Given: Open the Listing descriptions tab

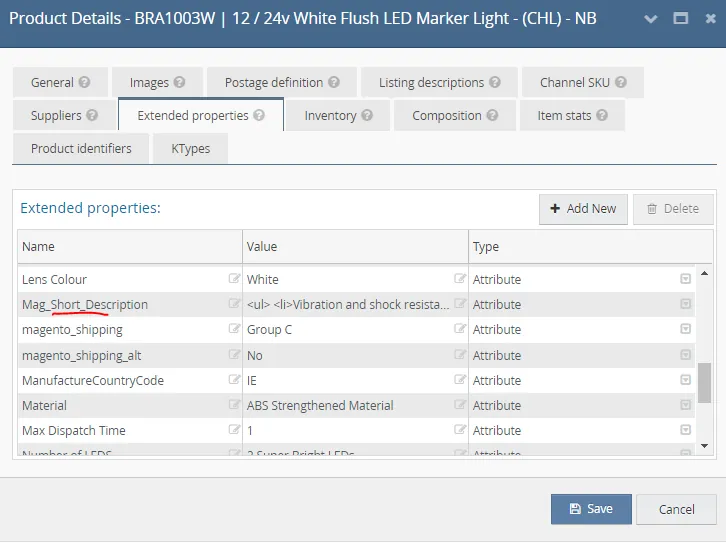Looking at the screenshot, I should (439, 82).
